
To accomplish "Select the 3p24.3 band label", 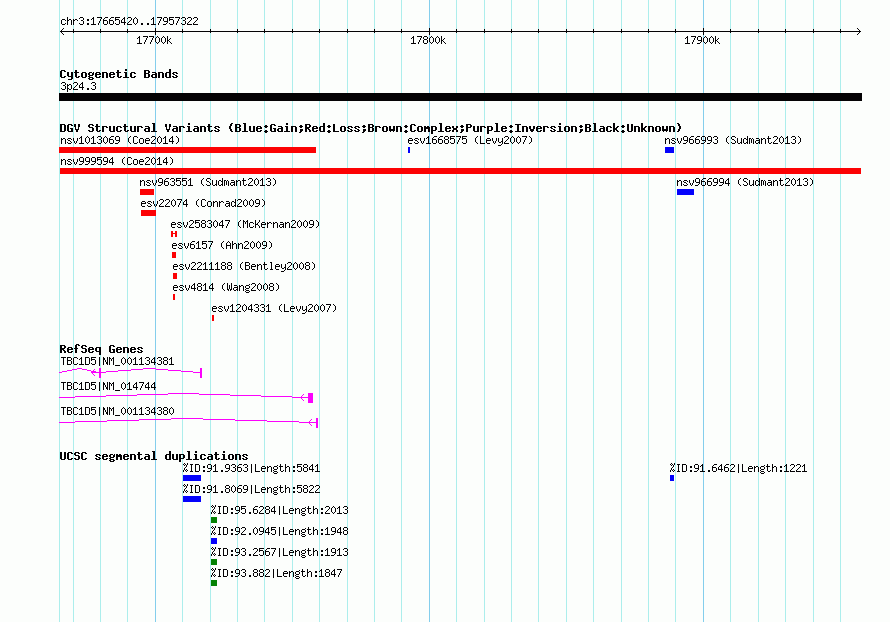I will [x=78, y=86].
